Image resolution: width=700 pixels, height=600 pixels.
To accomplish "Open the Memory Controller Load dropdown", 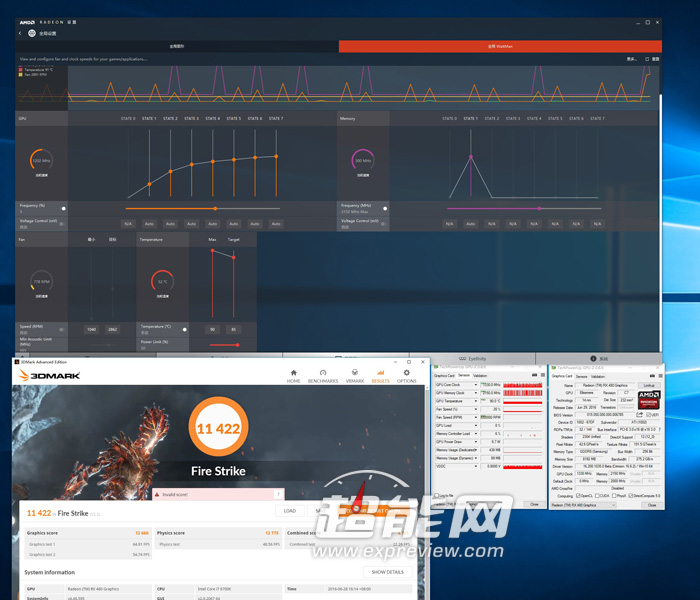I will 475,433.
